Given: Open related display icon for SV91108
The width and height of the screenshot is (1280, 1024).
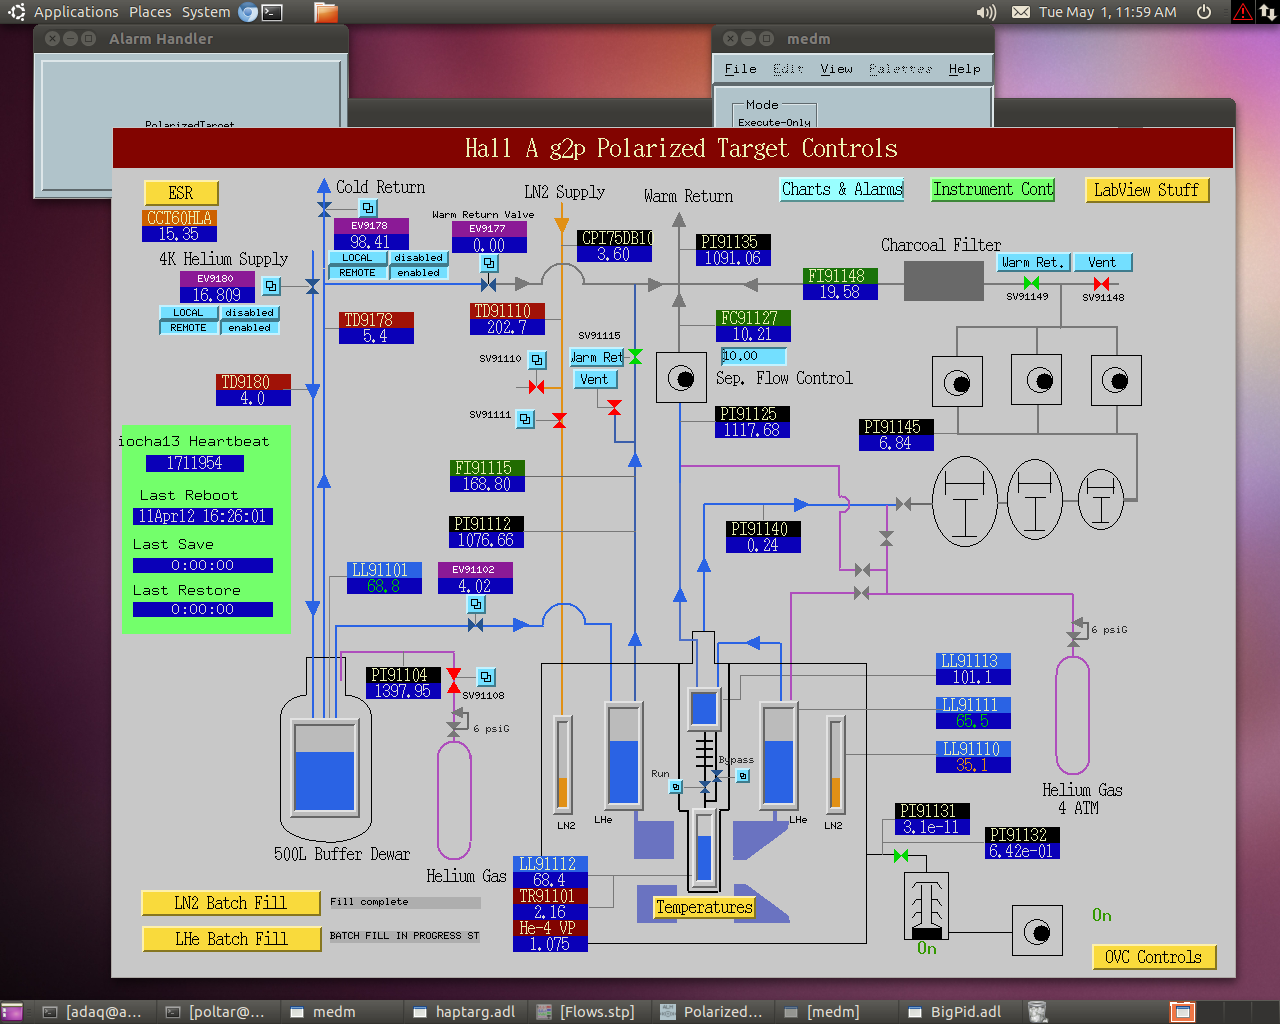Looking at the screenshot, I should tap(485, 677).
